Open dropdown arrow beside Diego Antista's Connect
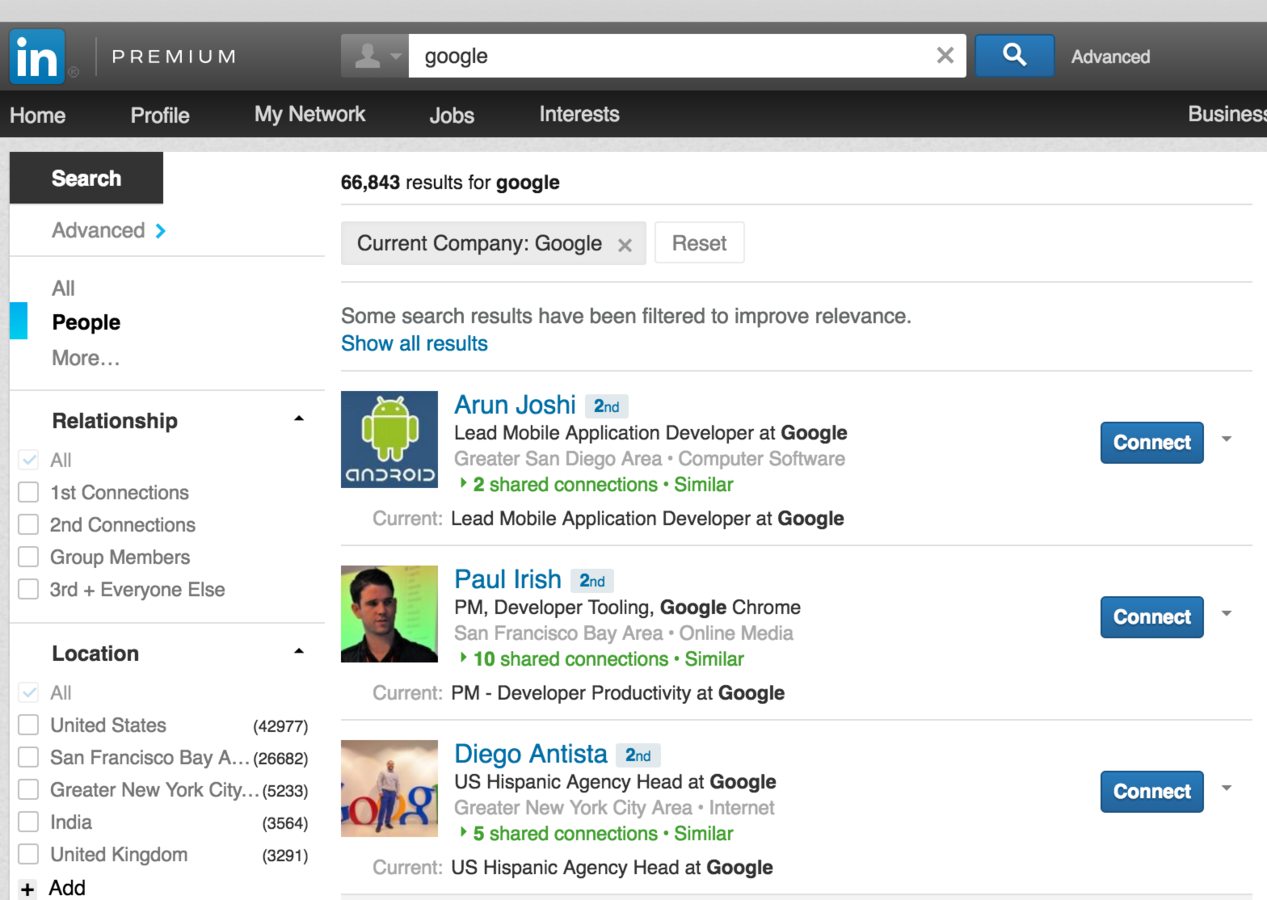Viewport: 1267px width, 900px height. click(x=1227, y=788)
